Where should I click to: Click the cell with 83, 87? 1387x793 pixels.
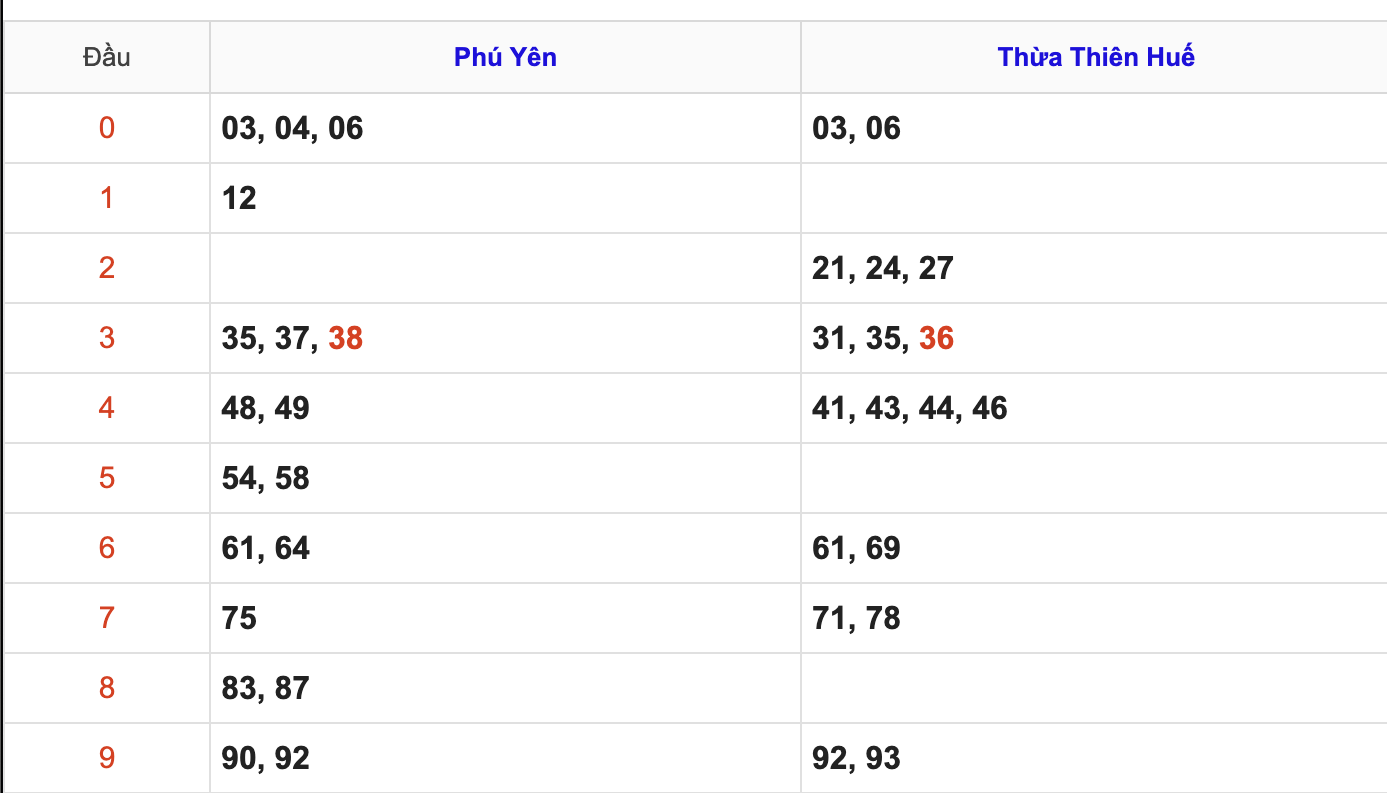coord(265,688)
